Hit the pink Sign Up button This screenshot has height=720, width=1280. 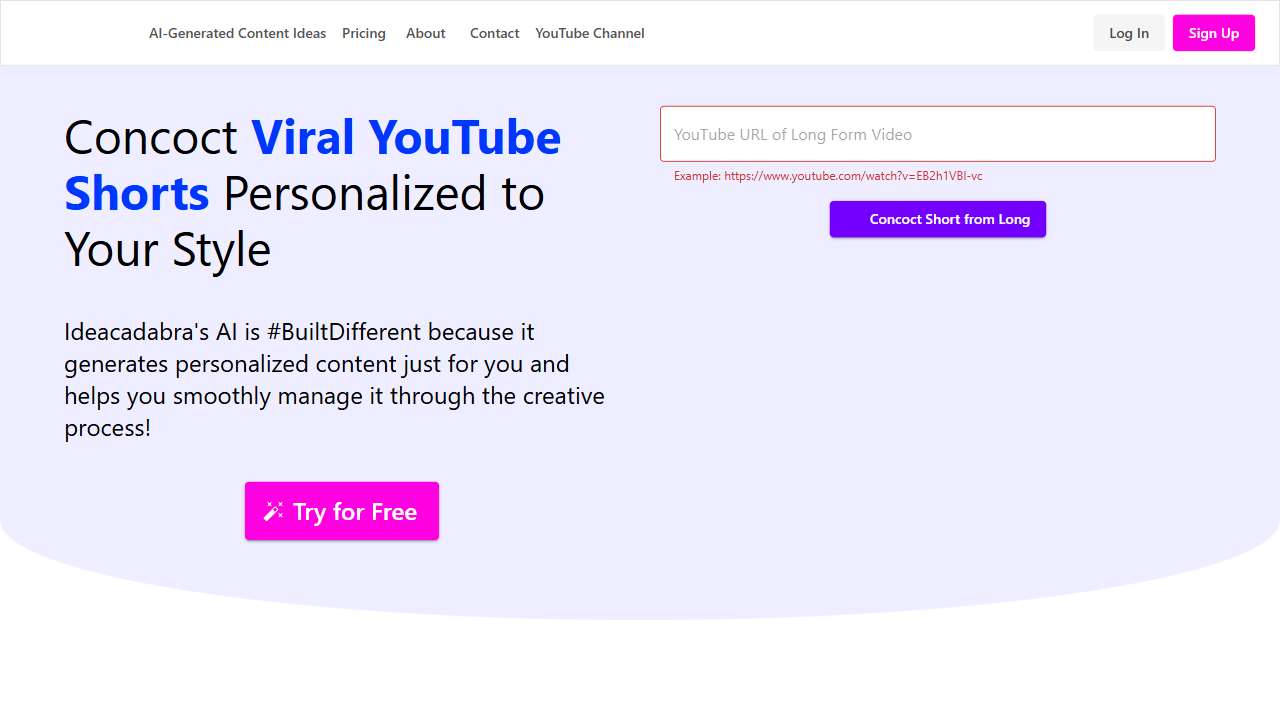(x=1213, y=33)
